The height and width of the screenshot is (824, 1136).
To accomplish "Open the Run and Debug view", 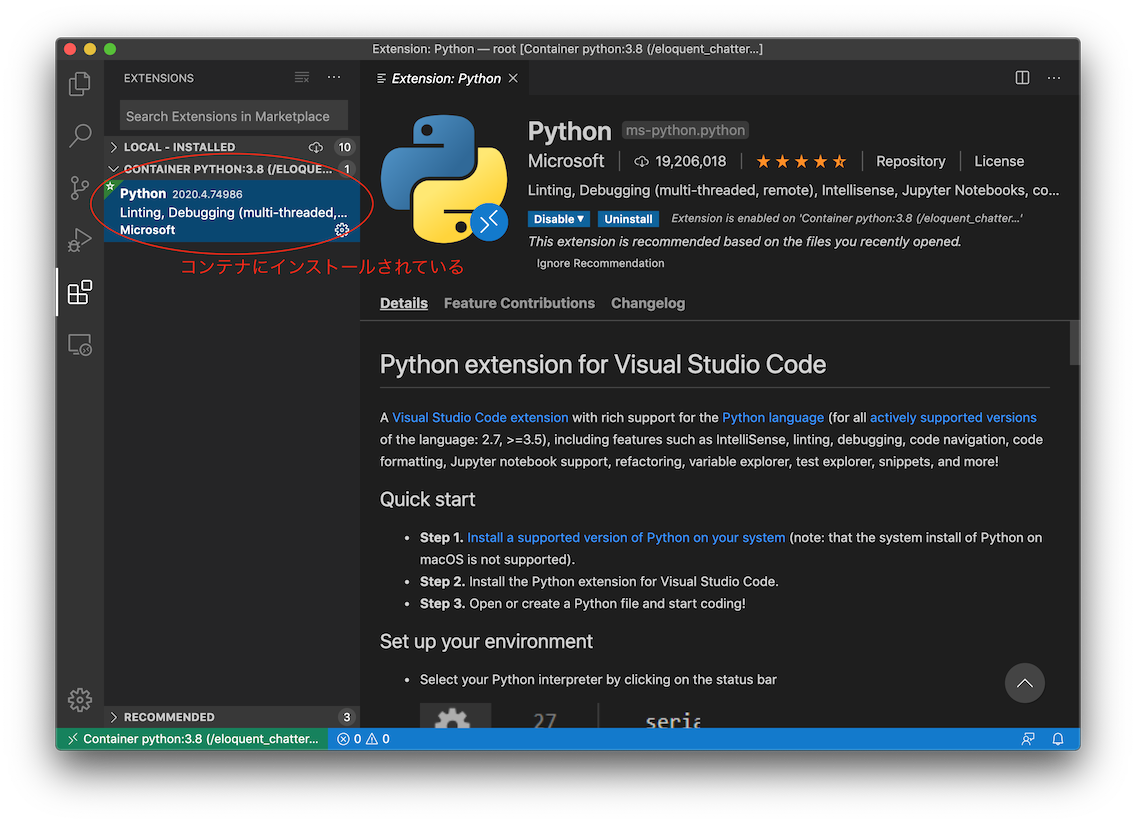I will tap(80, 240).
